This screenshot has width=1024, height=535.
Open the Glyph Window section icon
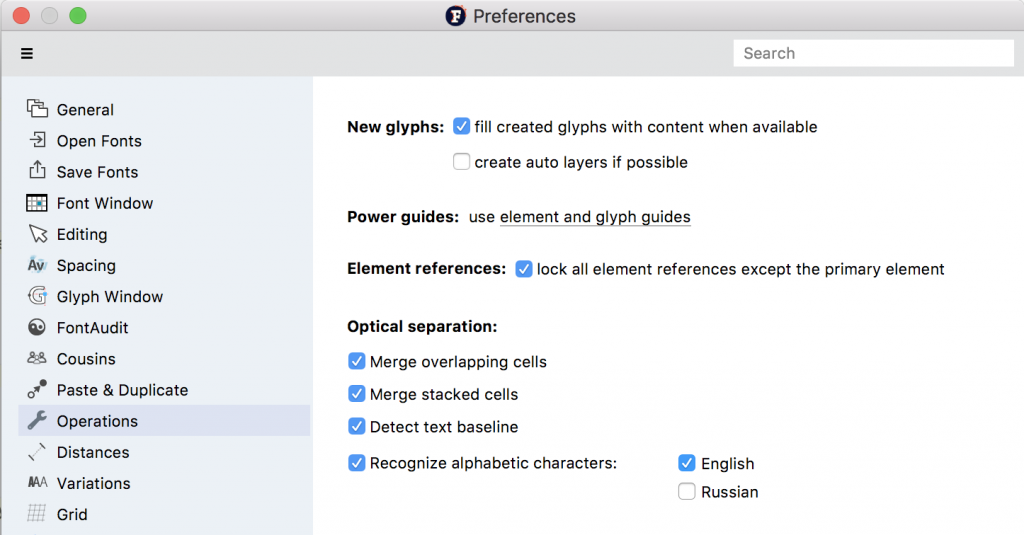point(38,296)
